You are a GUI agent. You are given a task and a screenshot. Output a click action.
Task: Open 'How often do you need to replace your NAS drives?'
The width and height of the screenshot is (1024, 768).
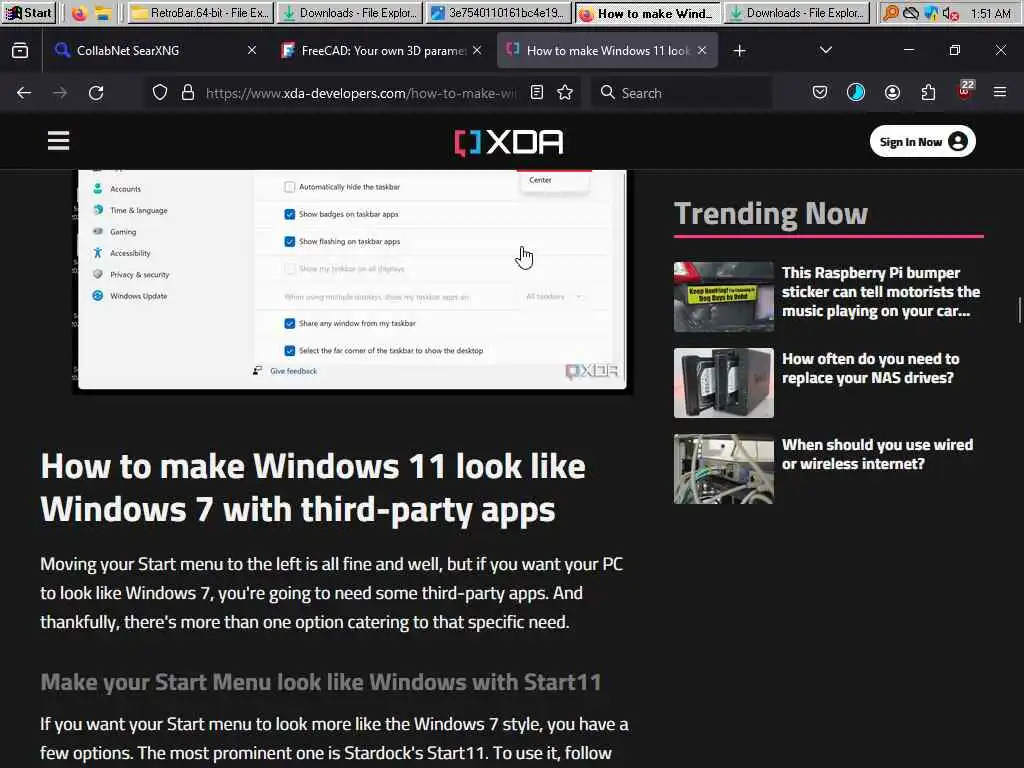tap(871, 368)
